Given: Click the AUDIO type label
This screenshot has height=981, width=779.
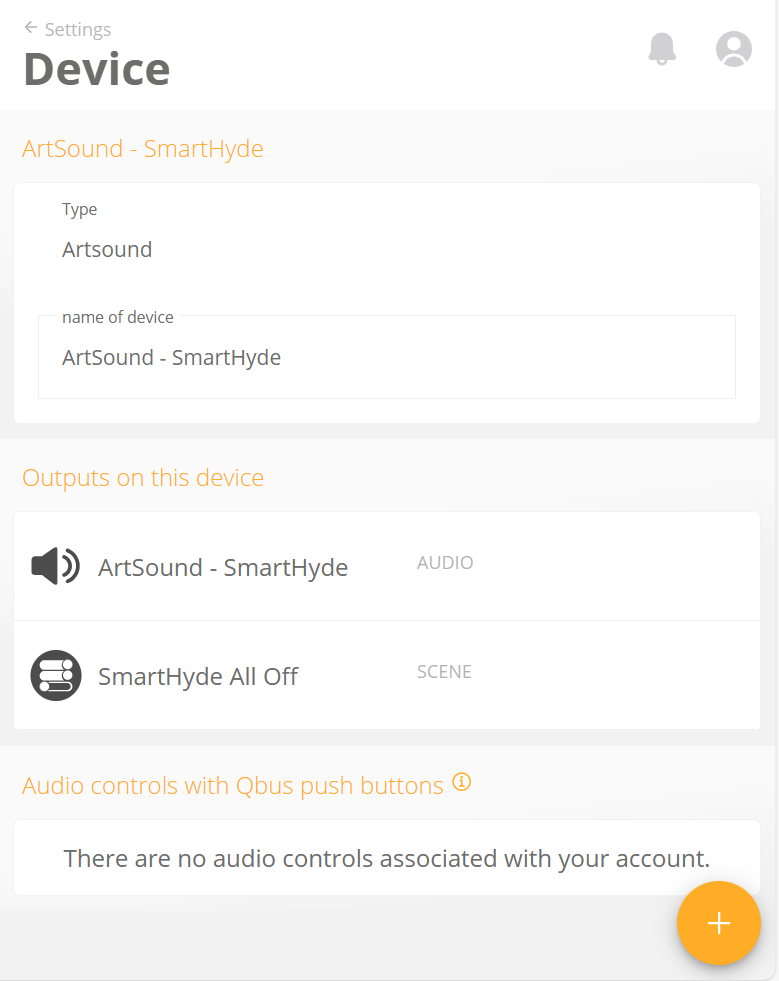Looking at the screenshot, I should coord(445,562).
